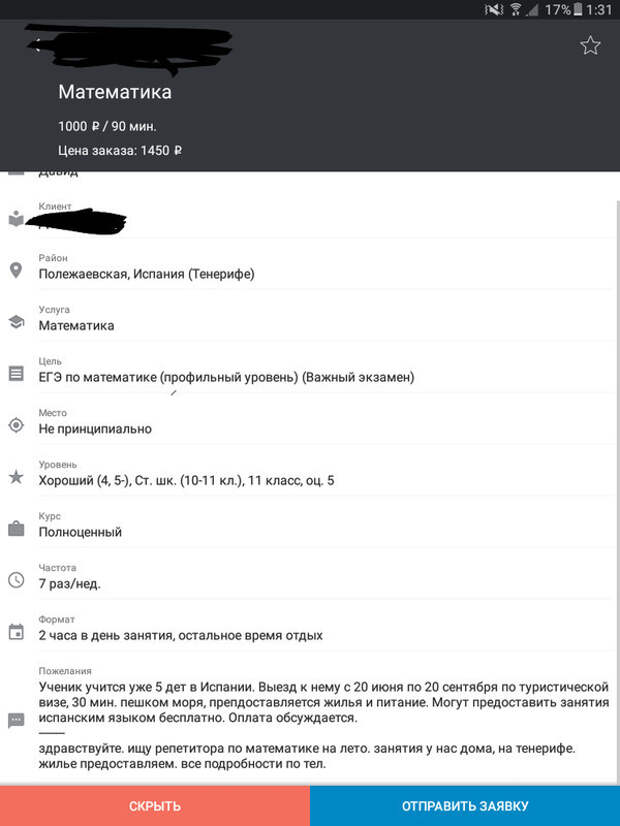Image resolution: width=620 pixels, height=826 pixels.
Task: Tap the Математика header title
Action: pos(115,92)
